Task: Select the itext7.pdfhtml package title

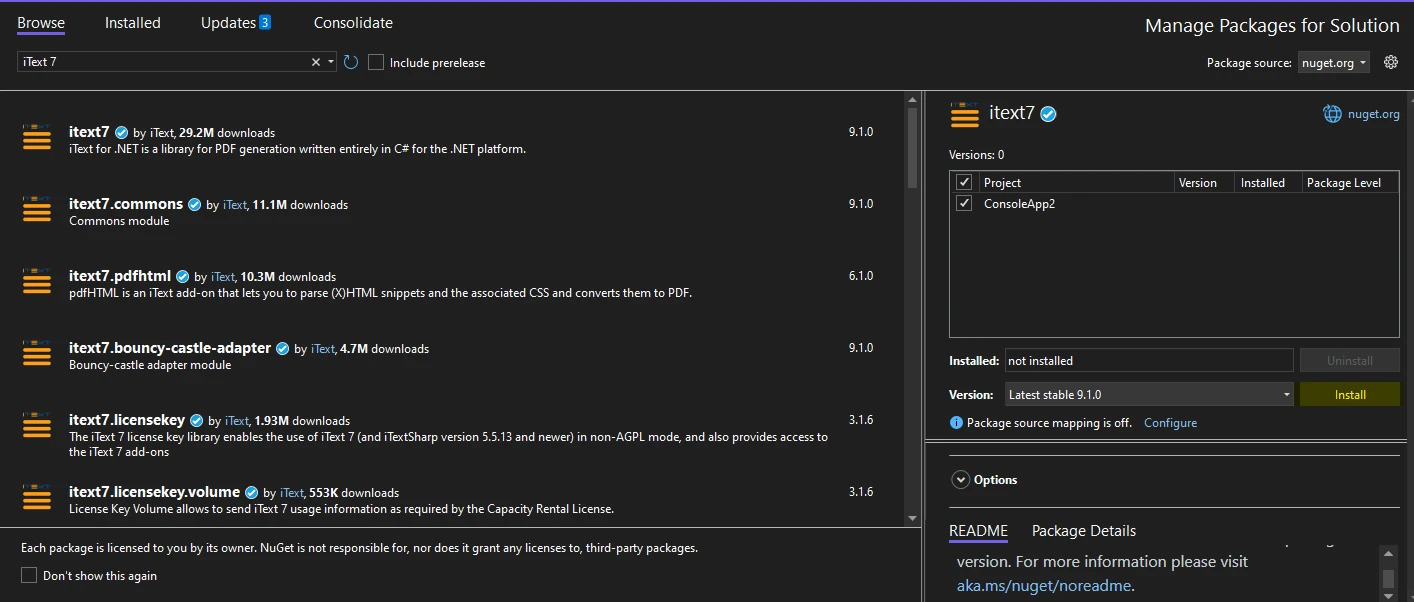Action: tap(120, 276)
